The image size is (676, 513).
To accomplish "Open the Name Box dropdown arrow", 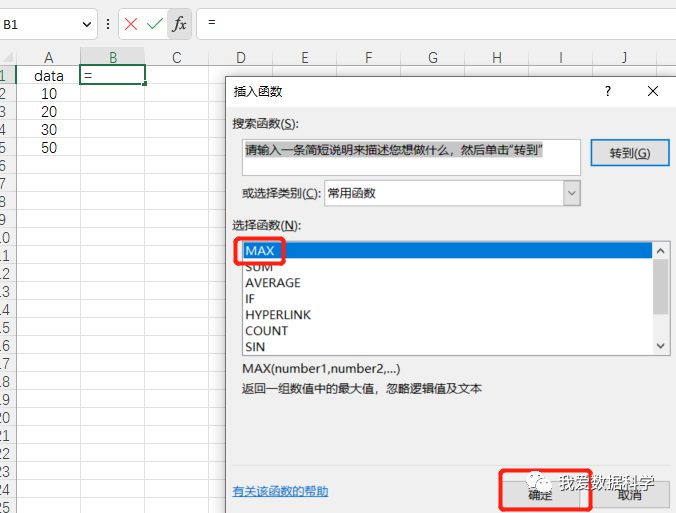I will click(87, 25).
